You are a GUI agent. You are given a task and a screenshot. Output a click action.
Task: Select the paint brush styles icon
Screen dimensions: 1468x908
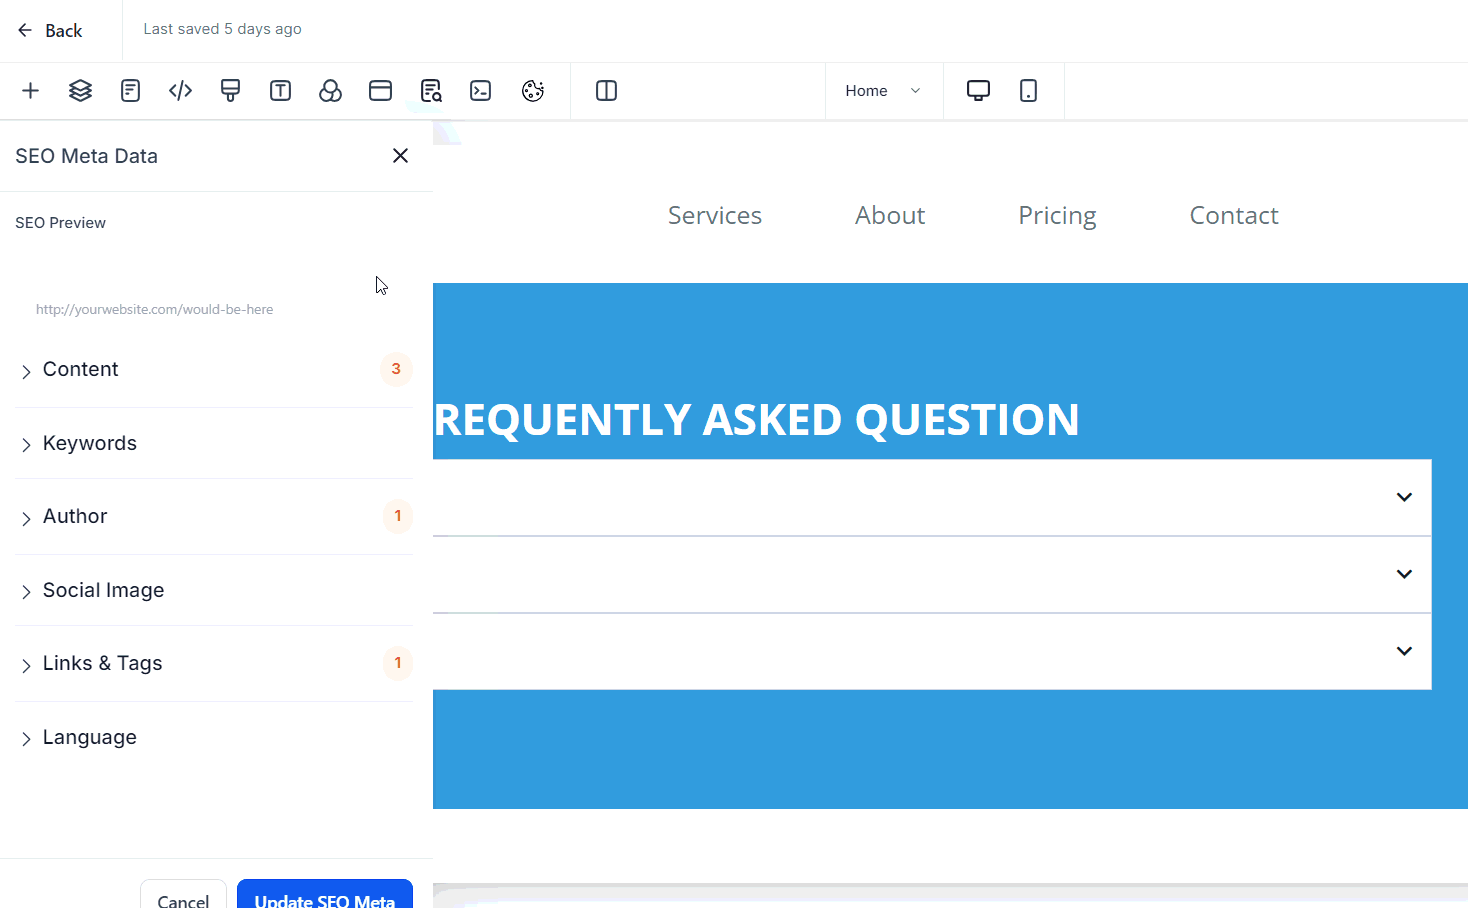tap(230, 91)
